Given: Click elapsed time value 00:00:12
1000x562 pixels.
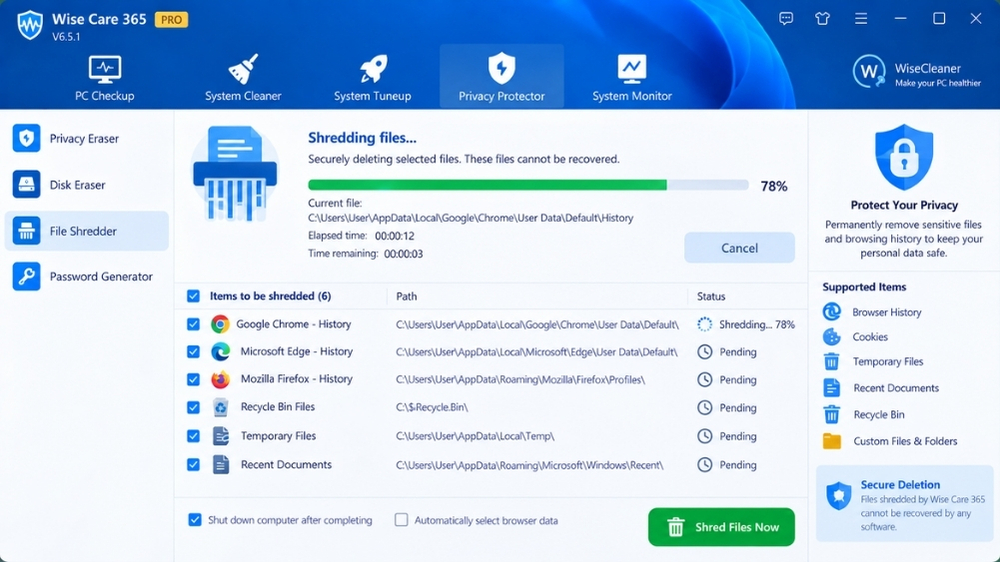Looking at the screenshot, I should click(x=395, y=235).
